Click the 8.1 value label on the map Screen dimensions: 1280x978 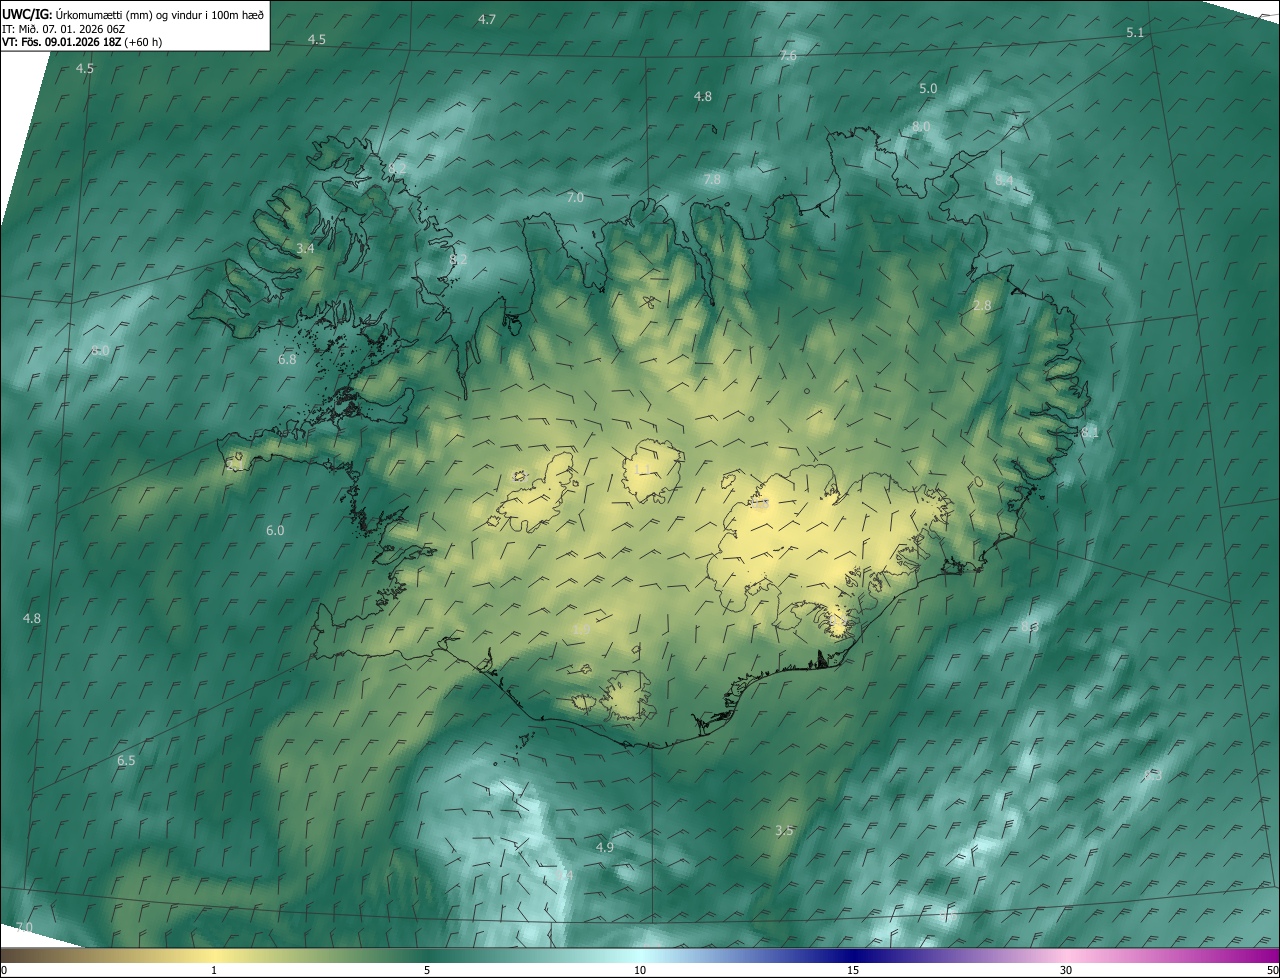pyautogui.click(x=1090, y=432)
